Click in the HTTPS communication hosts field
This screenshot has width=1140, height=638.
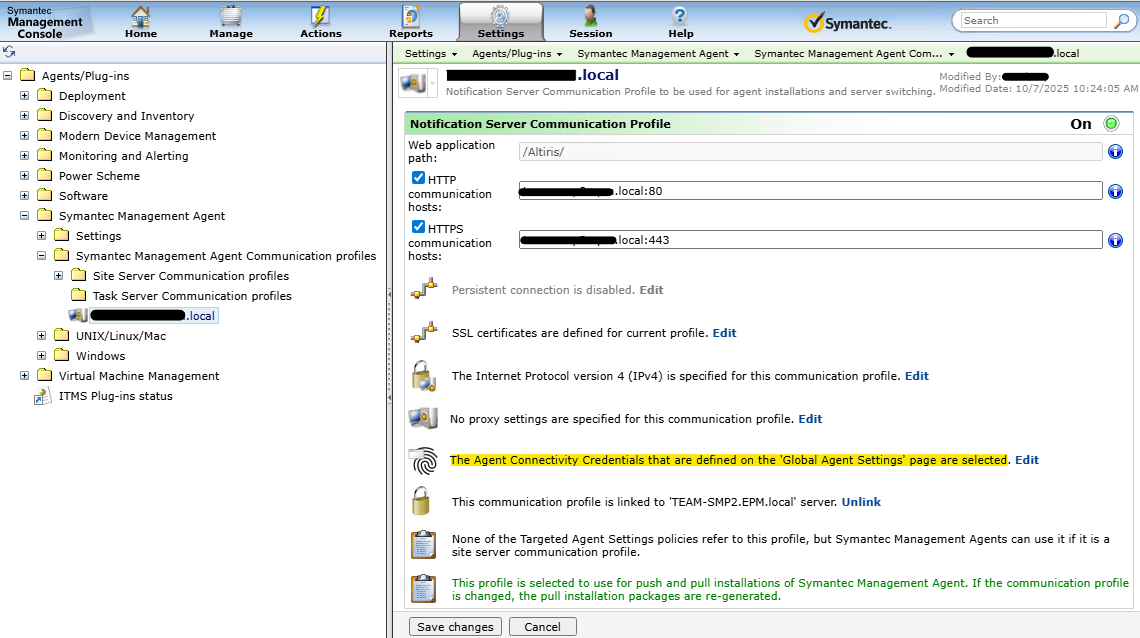810,240
